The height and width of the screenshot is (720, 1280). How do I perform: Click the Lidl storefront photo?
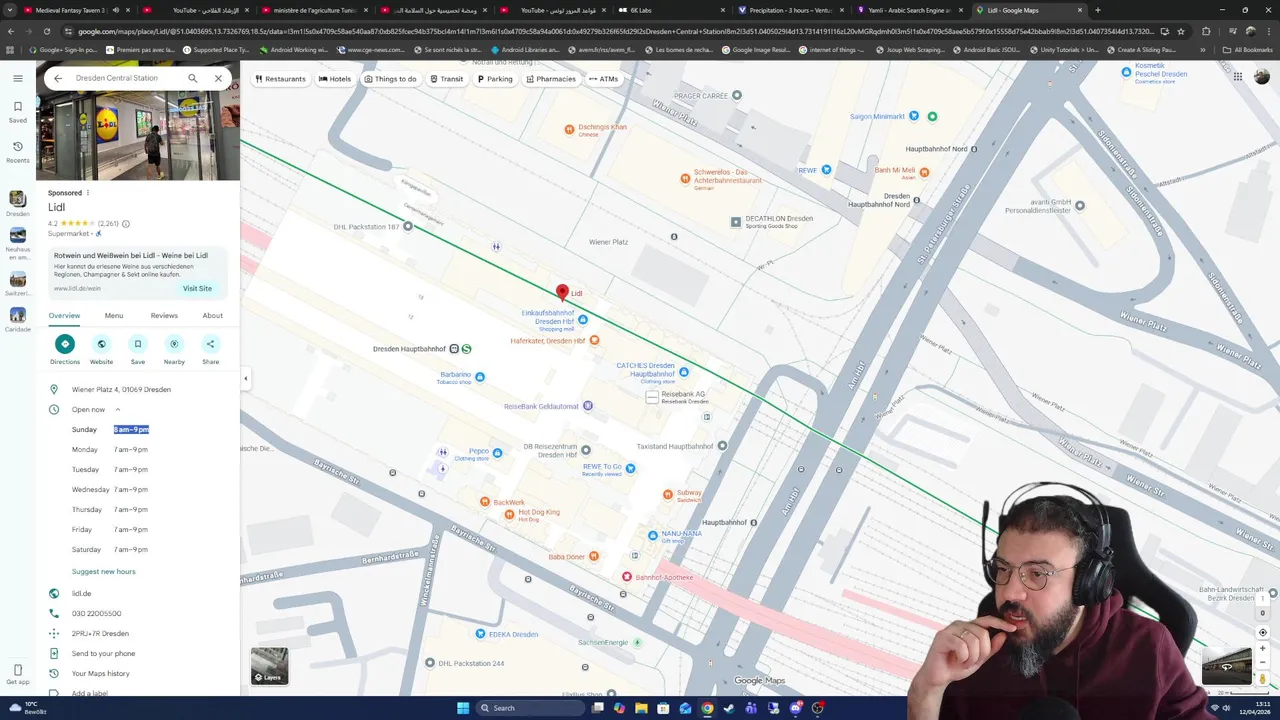[138, 136]
